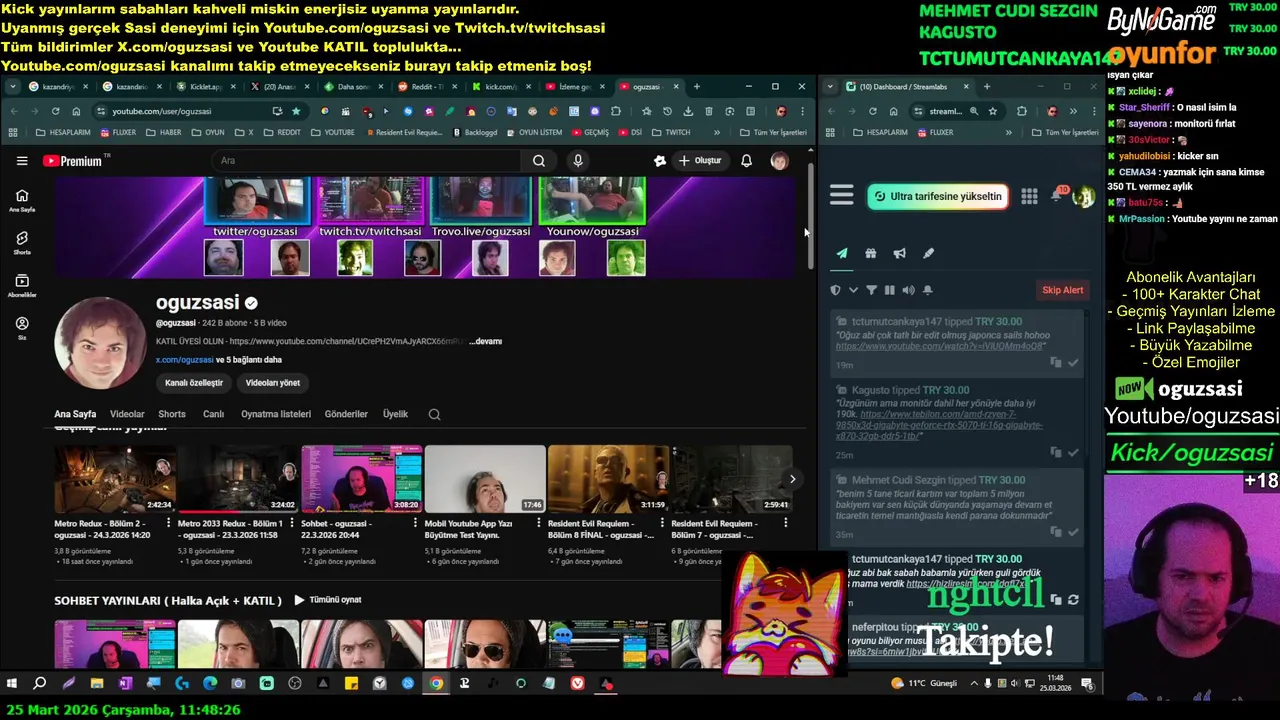Open the YouTube hamburger guide menu

point(22,161)
